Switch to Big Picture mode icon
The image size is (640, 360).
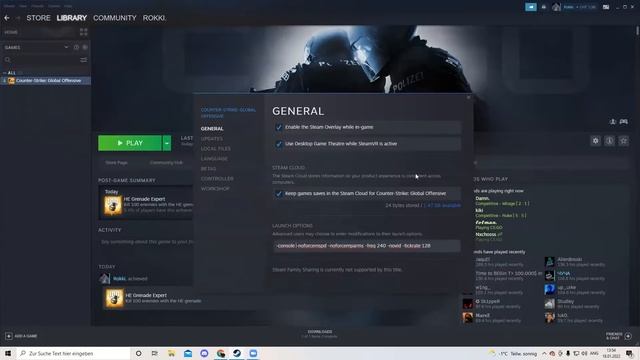click(606, 7)
